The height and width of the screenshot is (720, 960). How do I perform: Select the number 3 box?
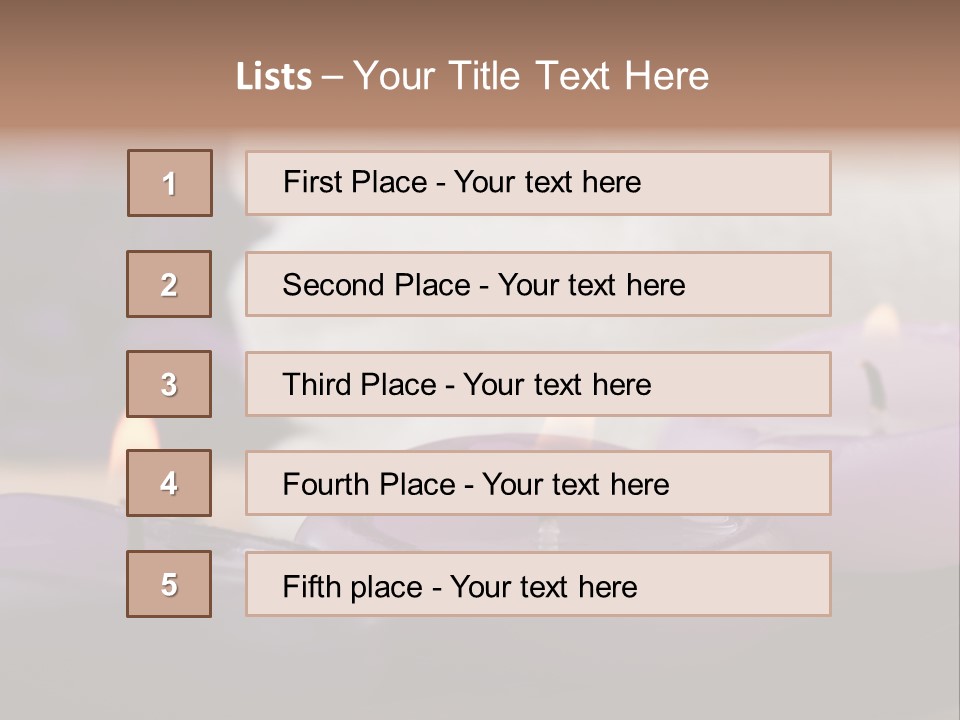(x=169, y=384)
